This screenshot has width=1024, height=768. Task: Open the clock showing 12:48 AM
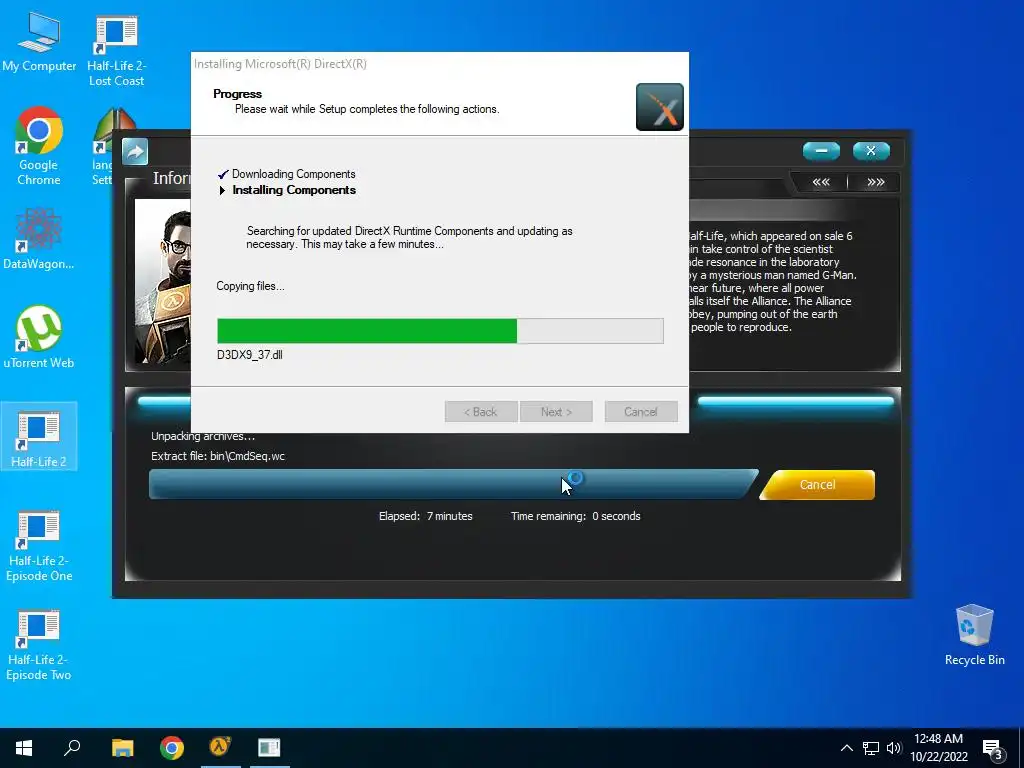click(x=938, y=748)
